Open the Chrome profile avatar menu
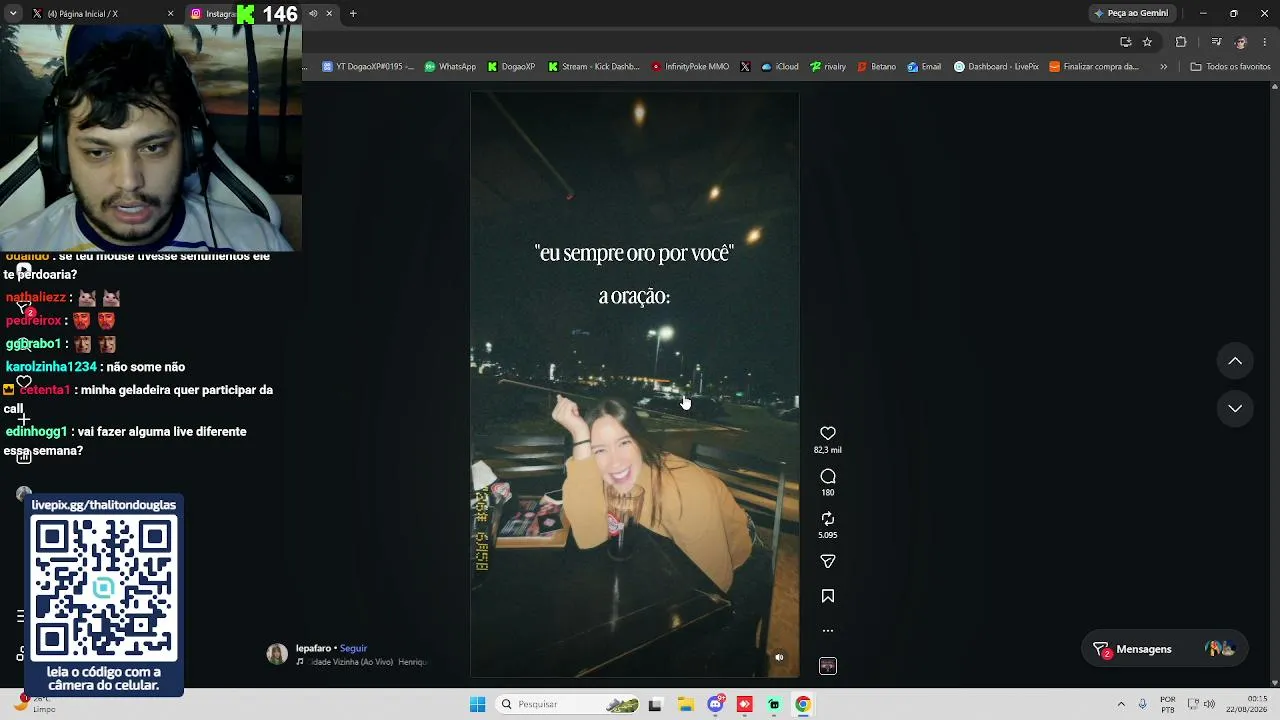 pos(1241,42)
